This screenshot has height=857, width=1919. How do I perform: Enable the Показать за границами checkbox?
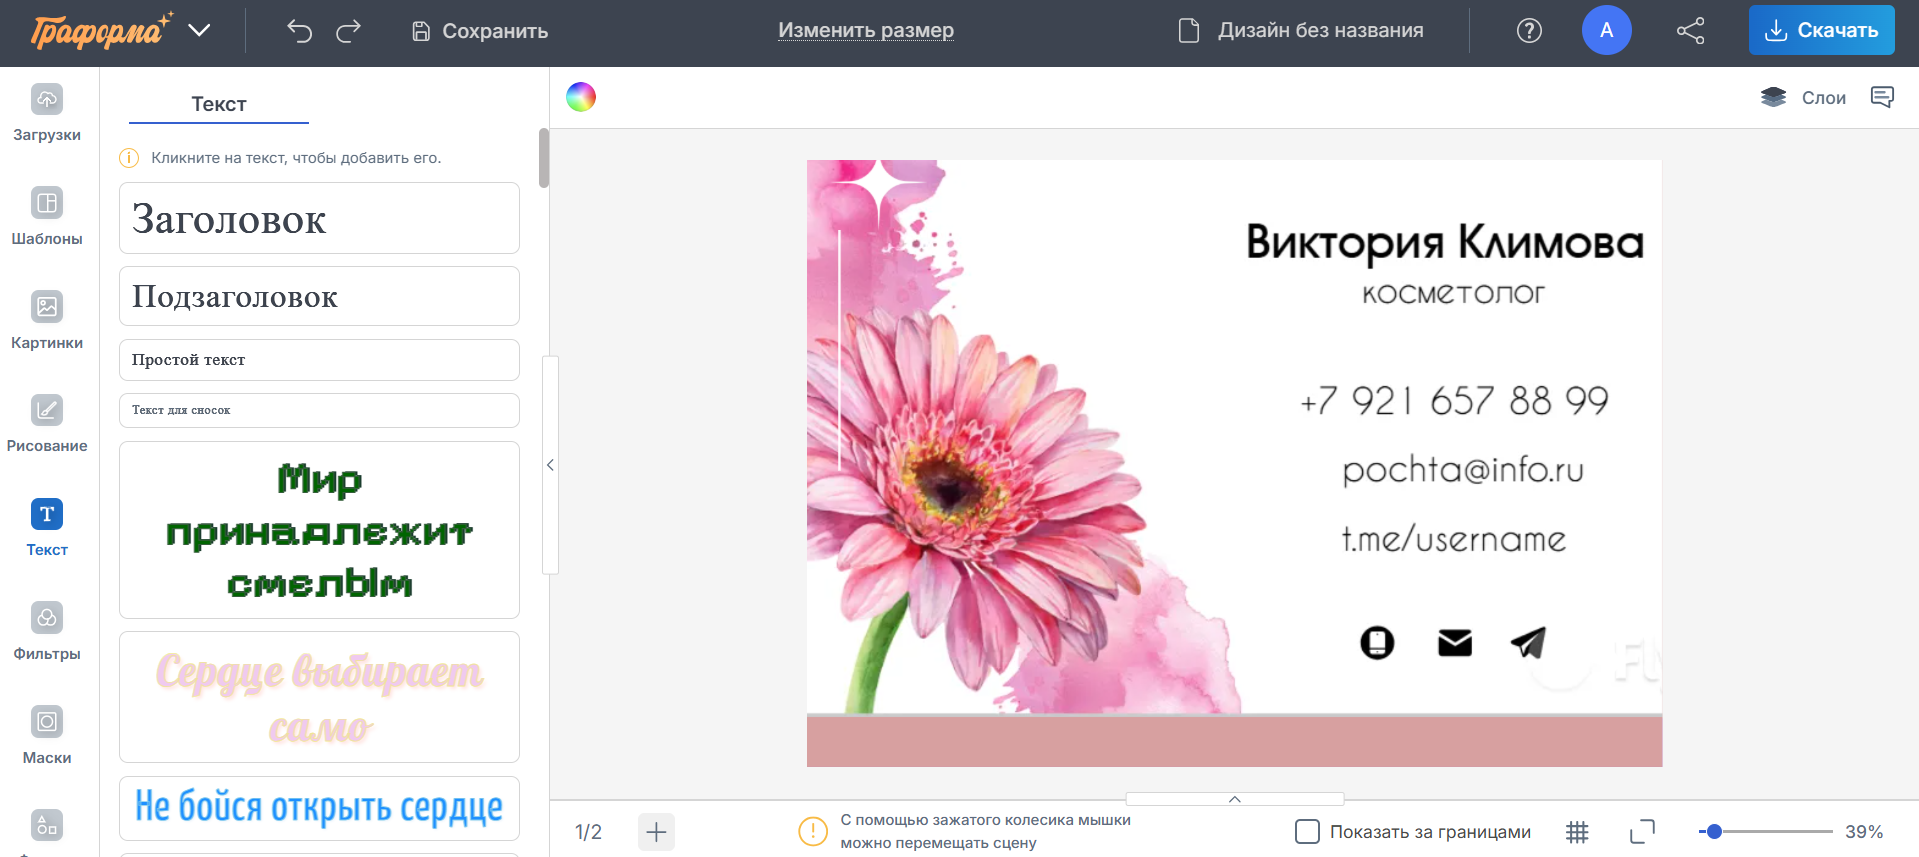[x=1307, y=832]
